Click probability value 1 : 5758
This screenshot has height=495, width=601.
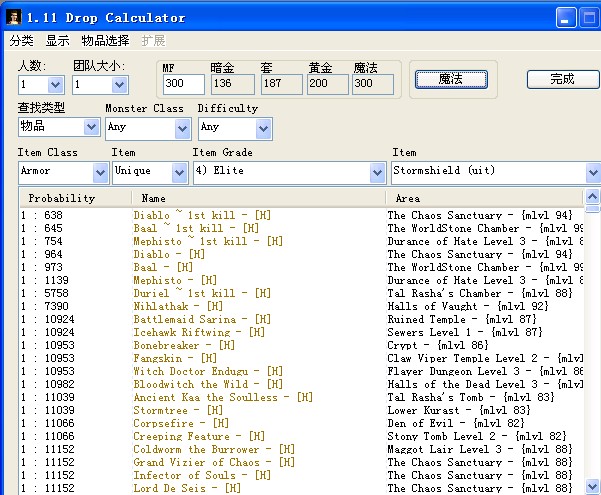pyautogui.click(x=45, y=293)
